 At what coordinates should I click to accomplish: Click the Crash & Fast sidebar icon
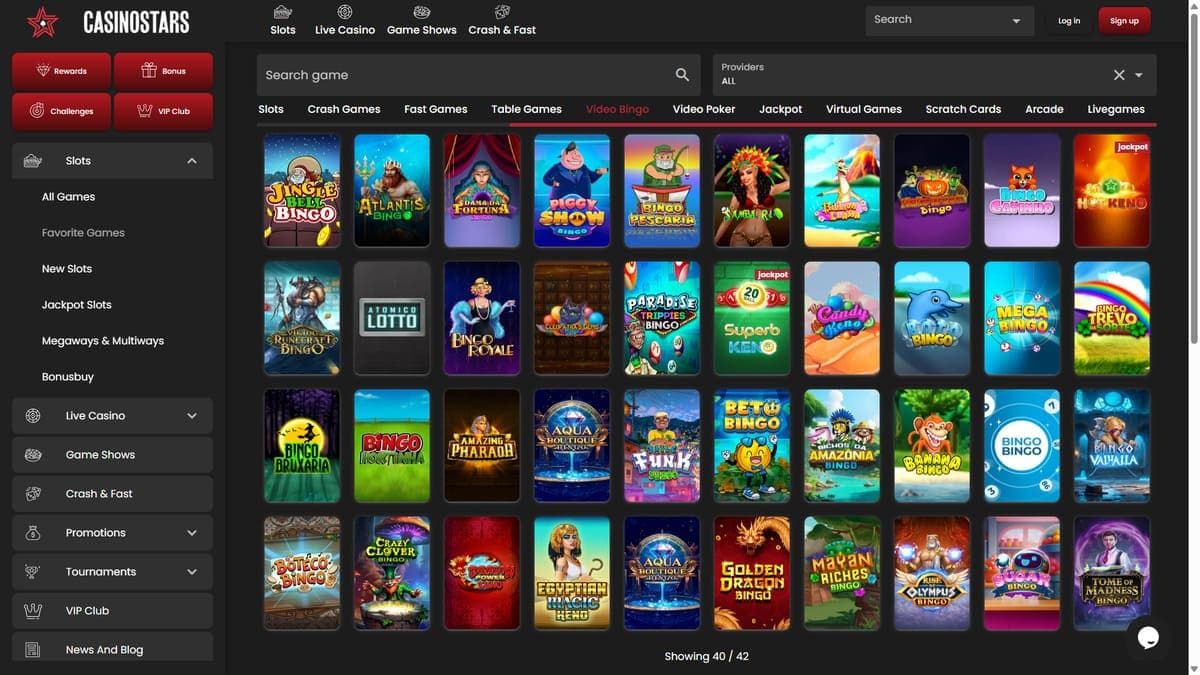33,494
